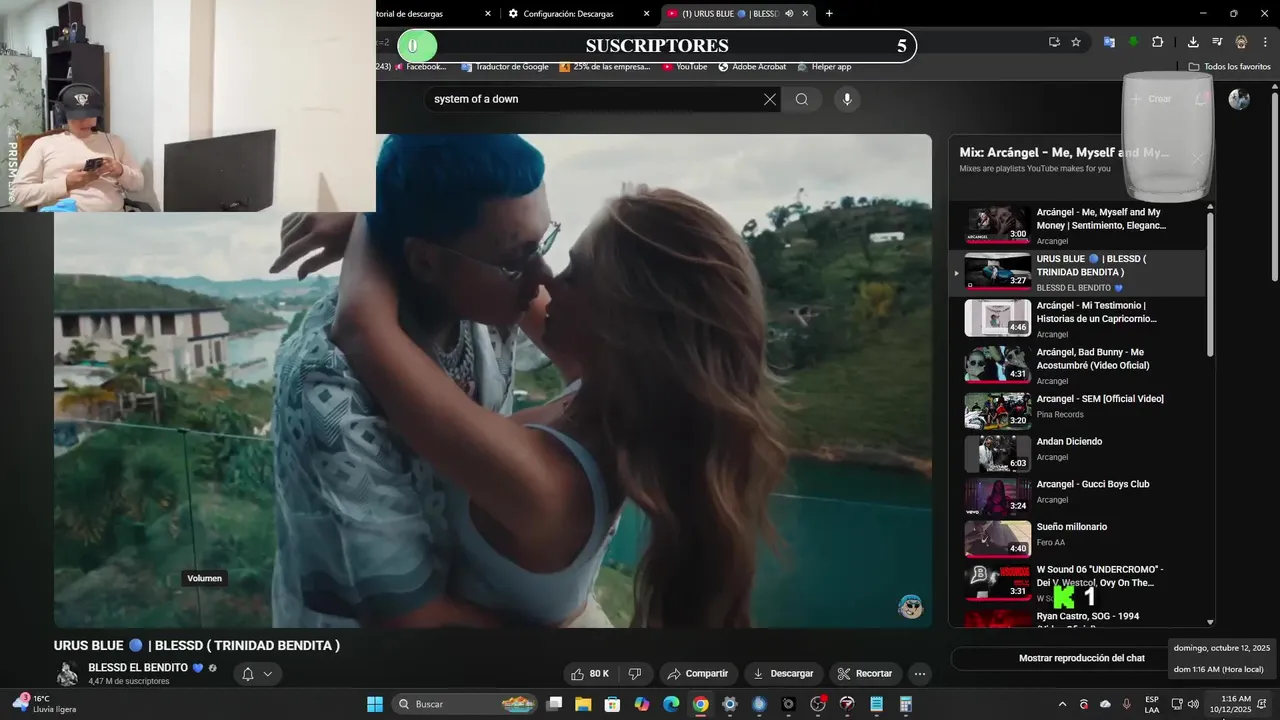Click Mostrar reproducción del chat
The height and width of the screenshot is (720, 1280).
[x=1082, y=658]
